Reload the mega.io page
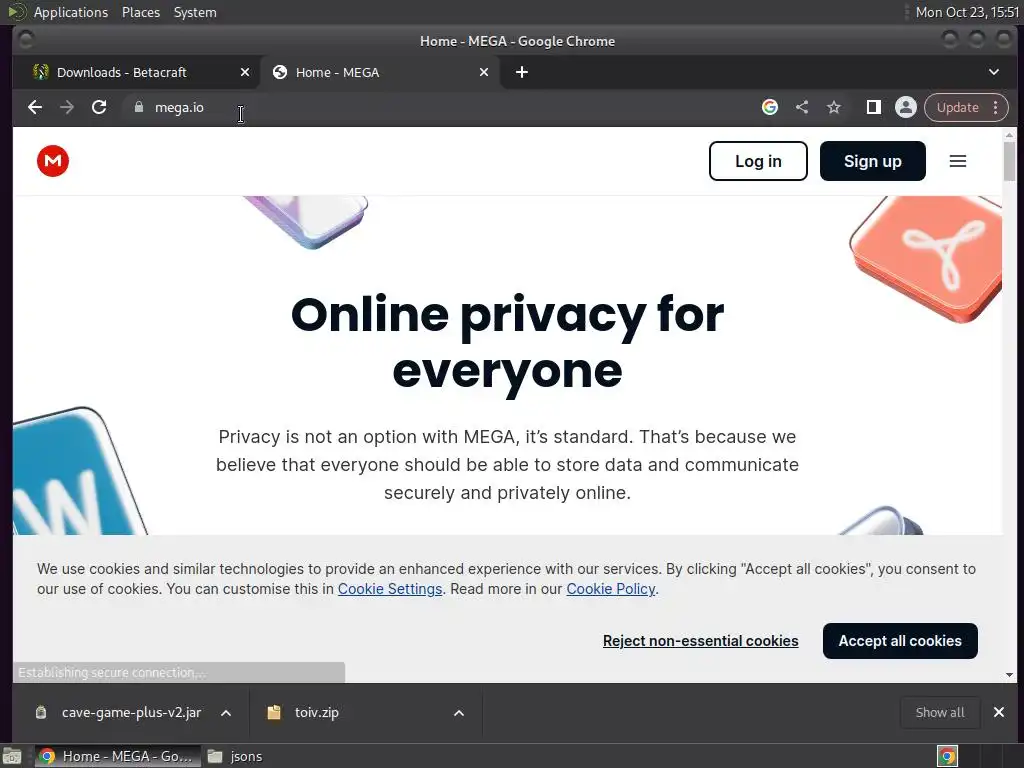Screen dimensions: 1024x768 pyautogui.click(x=99, y=107)
